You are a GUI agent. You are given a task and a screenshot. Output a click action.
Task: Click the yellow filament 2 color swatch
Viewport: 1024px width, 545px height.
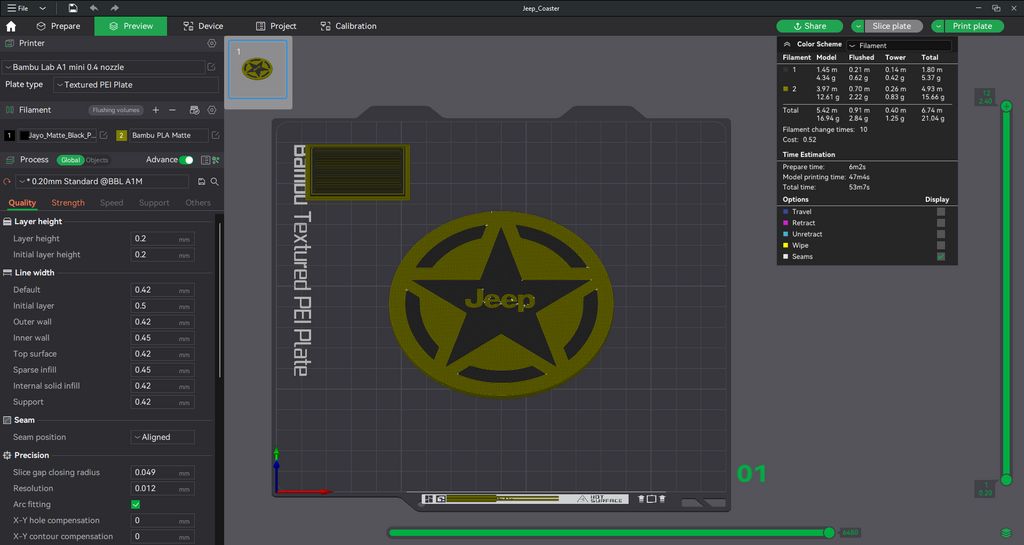click(121, 135)
